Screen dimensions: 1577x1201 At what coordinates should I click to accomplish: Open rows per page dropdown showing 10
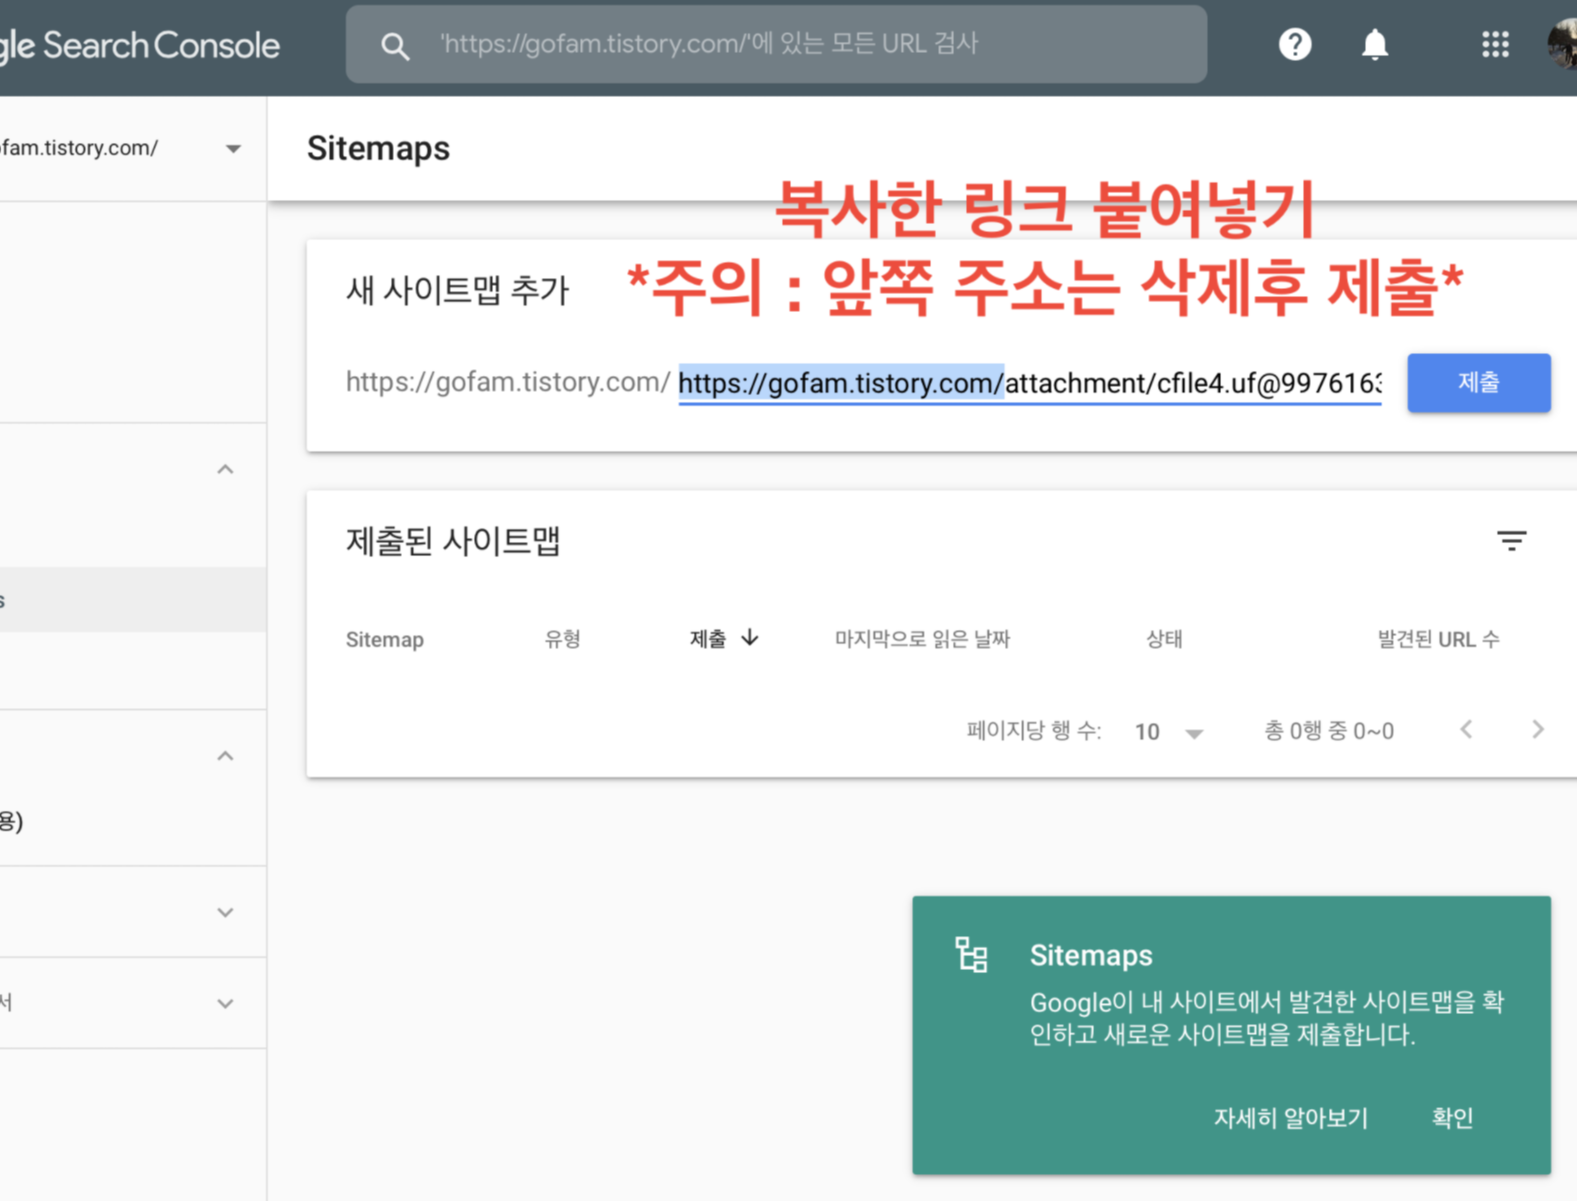1168,732
